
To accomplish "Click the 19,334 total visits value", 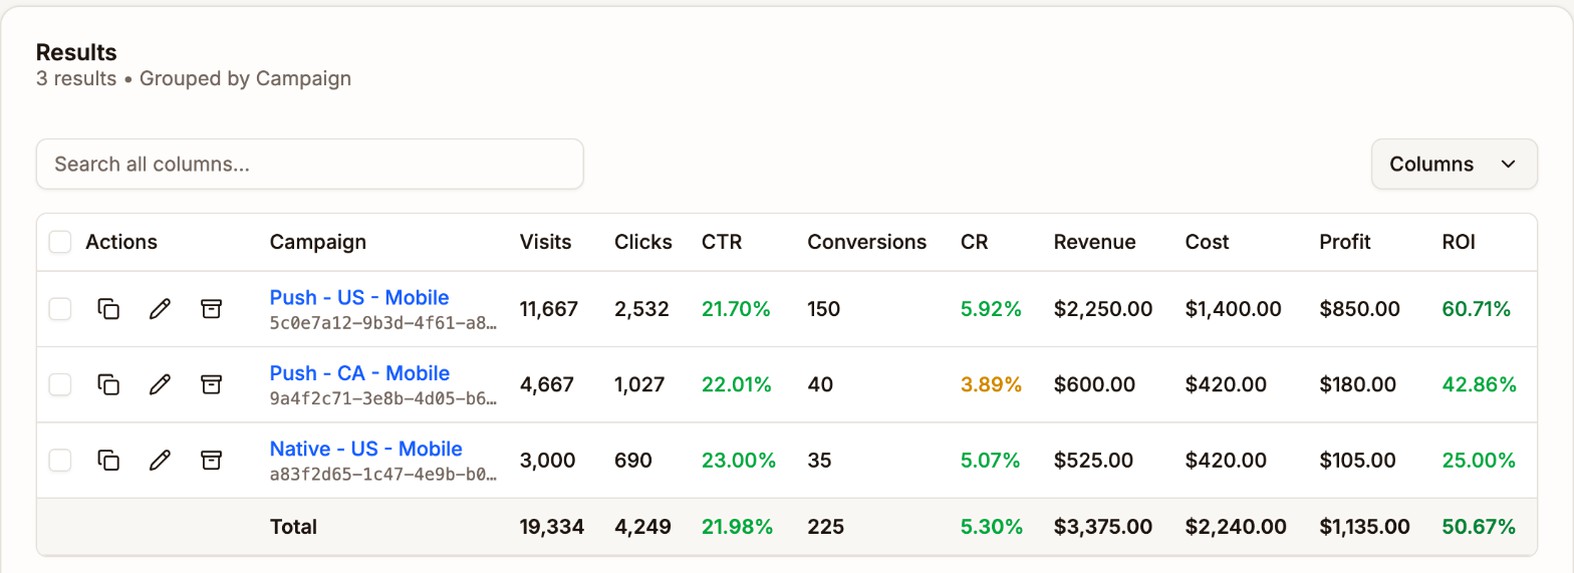I will pyautogui.click(x=552, y=527).
